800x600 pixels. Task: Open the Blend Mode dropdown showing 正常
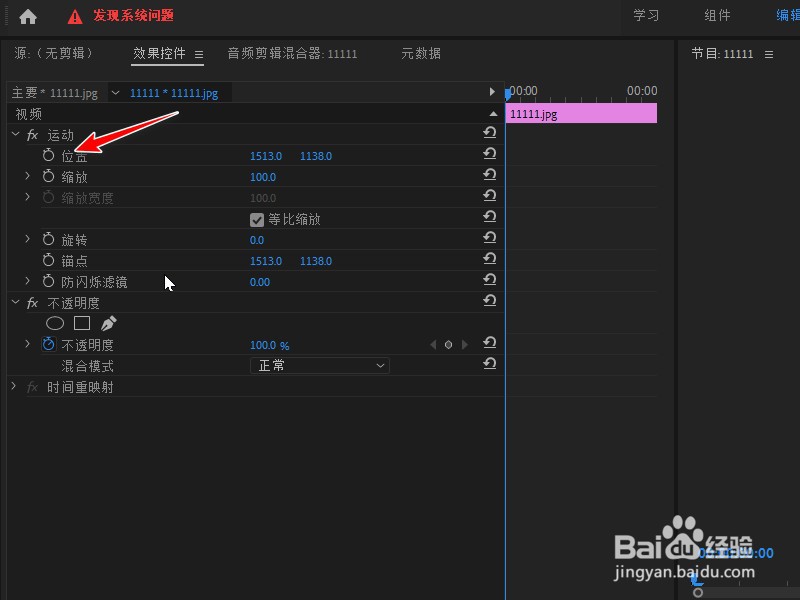[x=319, y=365]
